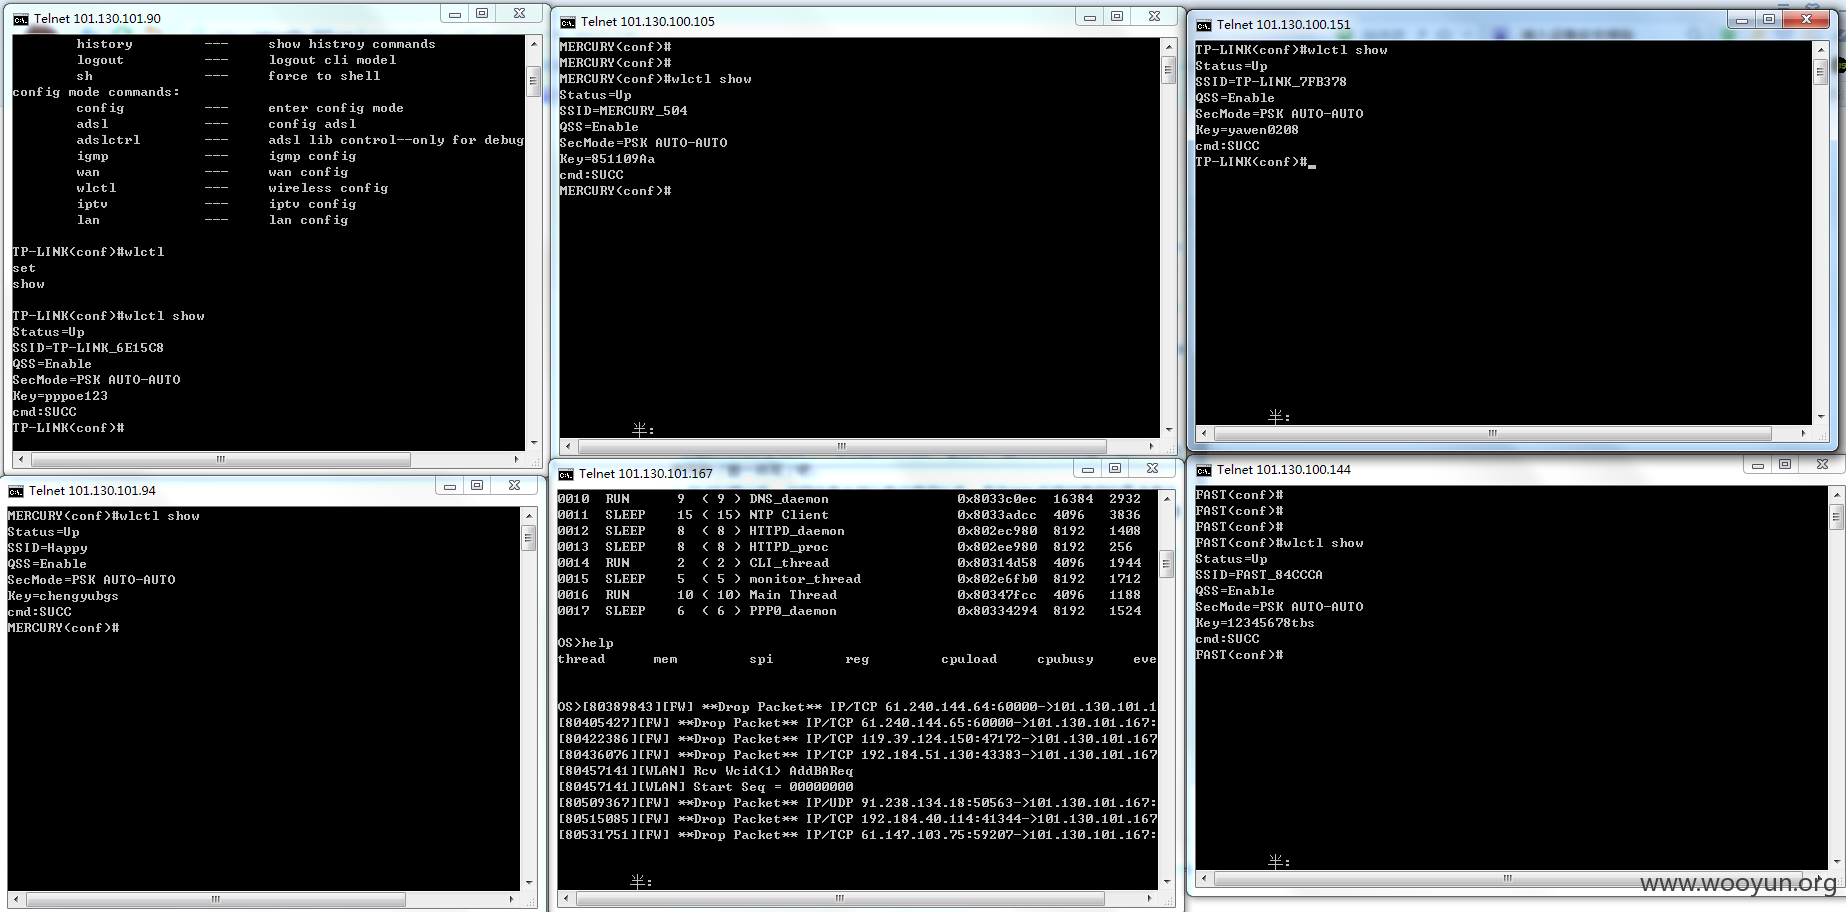Click 'adsl lib control--only for debug' text
Image resolution: width=1846 pixels, height=912 pixels.
click(x=396, y=140)
